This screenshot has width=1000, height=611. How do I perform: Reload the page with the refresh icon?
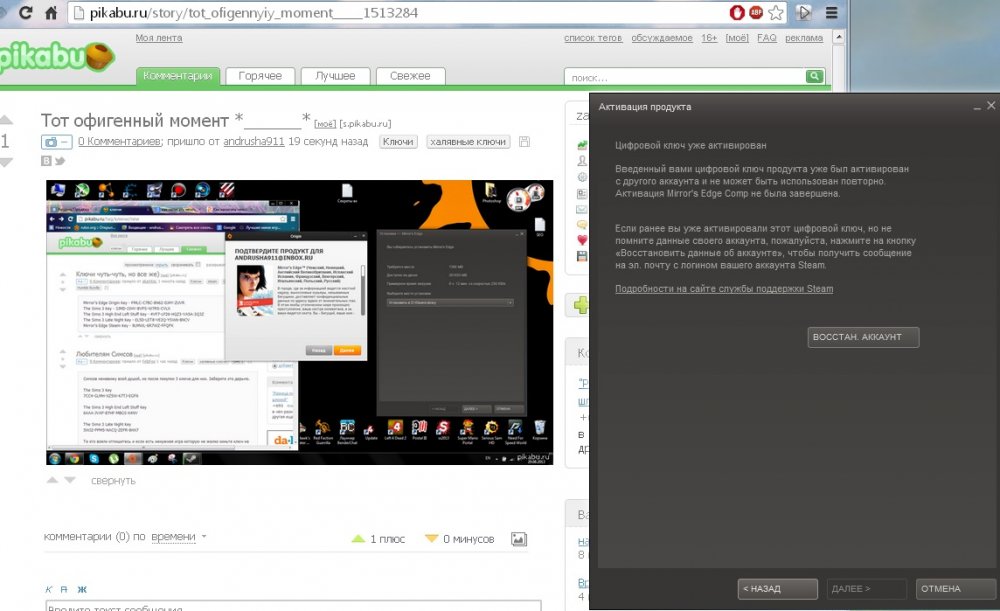click(x=26, y=13)
